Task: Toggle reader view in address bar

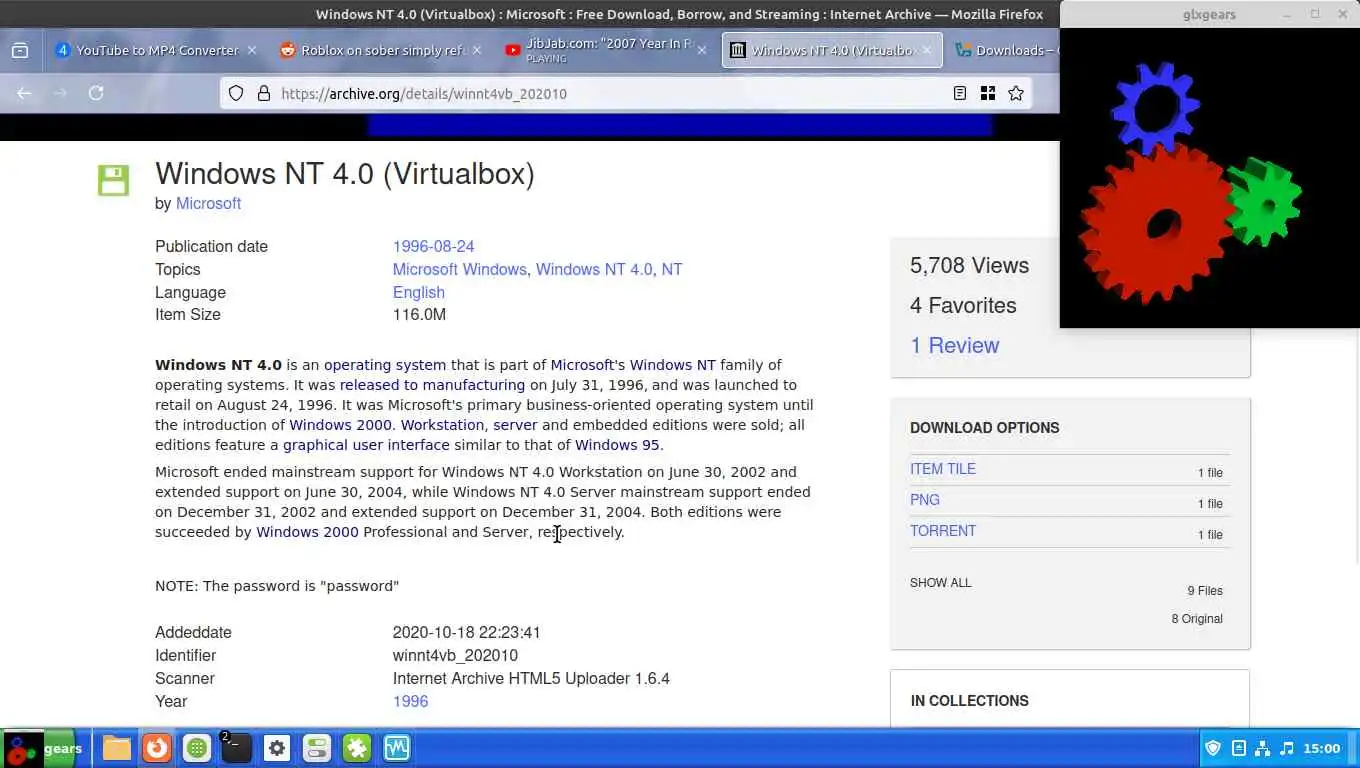Action: tap(959, 93)
